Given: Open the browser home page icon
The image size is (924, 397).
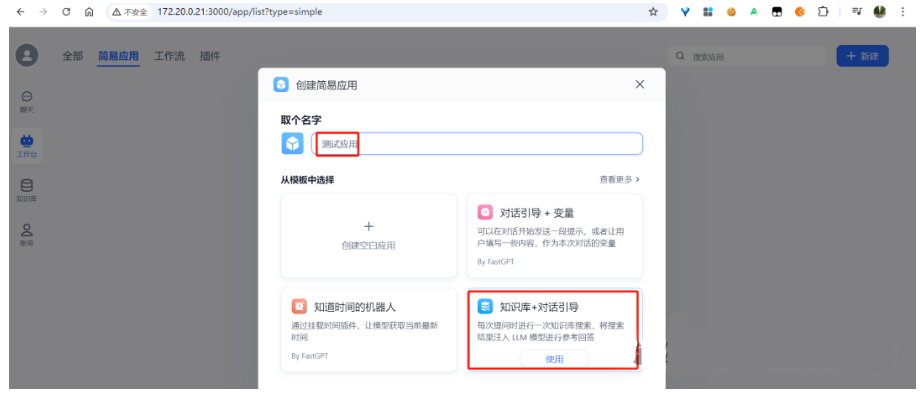Looking at the screenshot, I should click(89, 12).
